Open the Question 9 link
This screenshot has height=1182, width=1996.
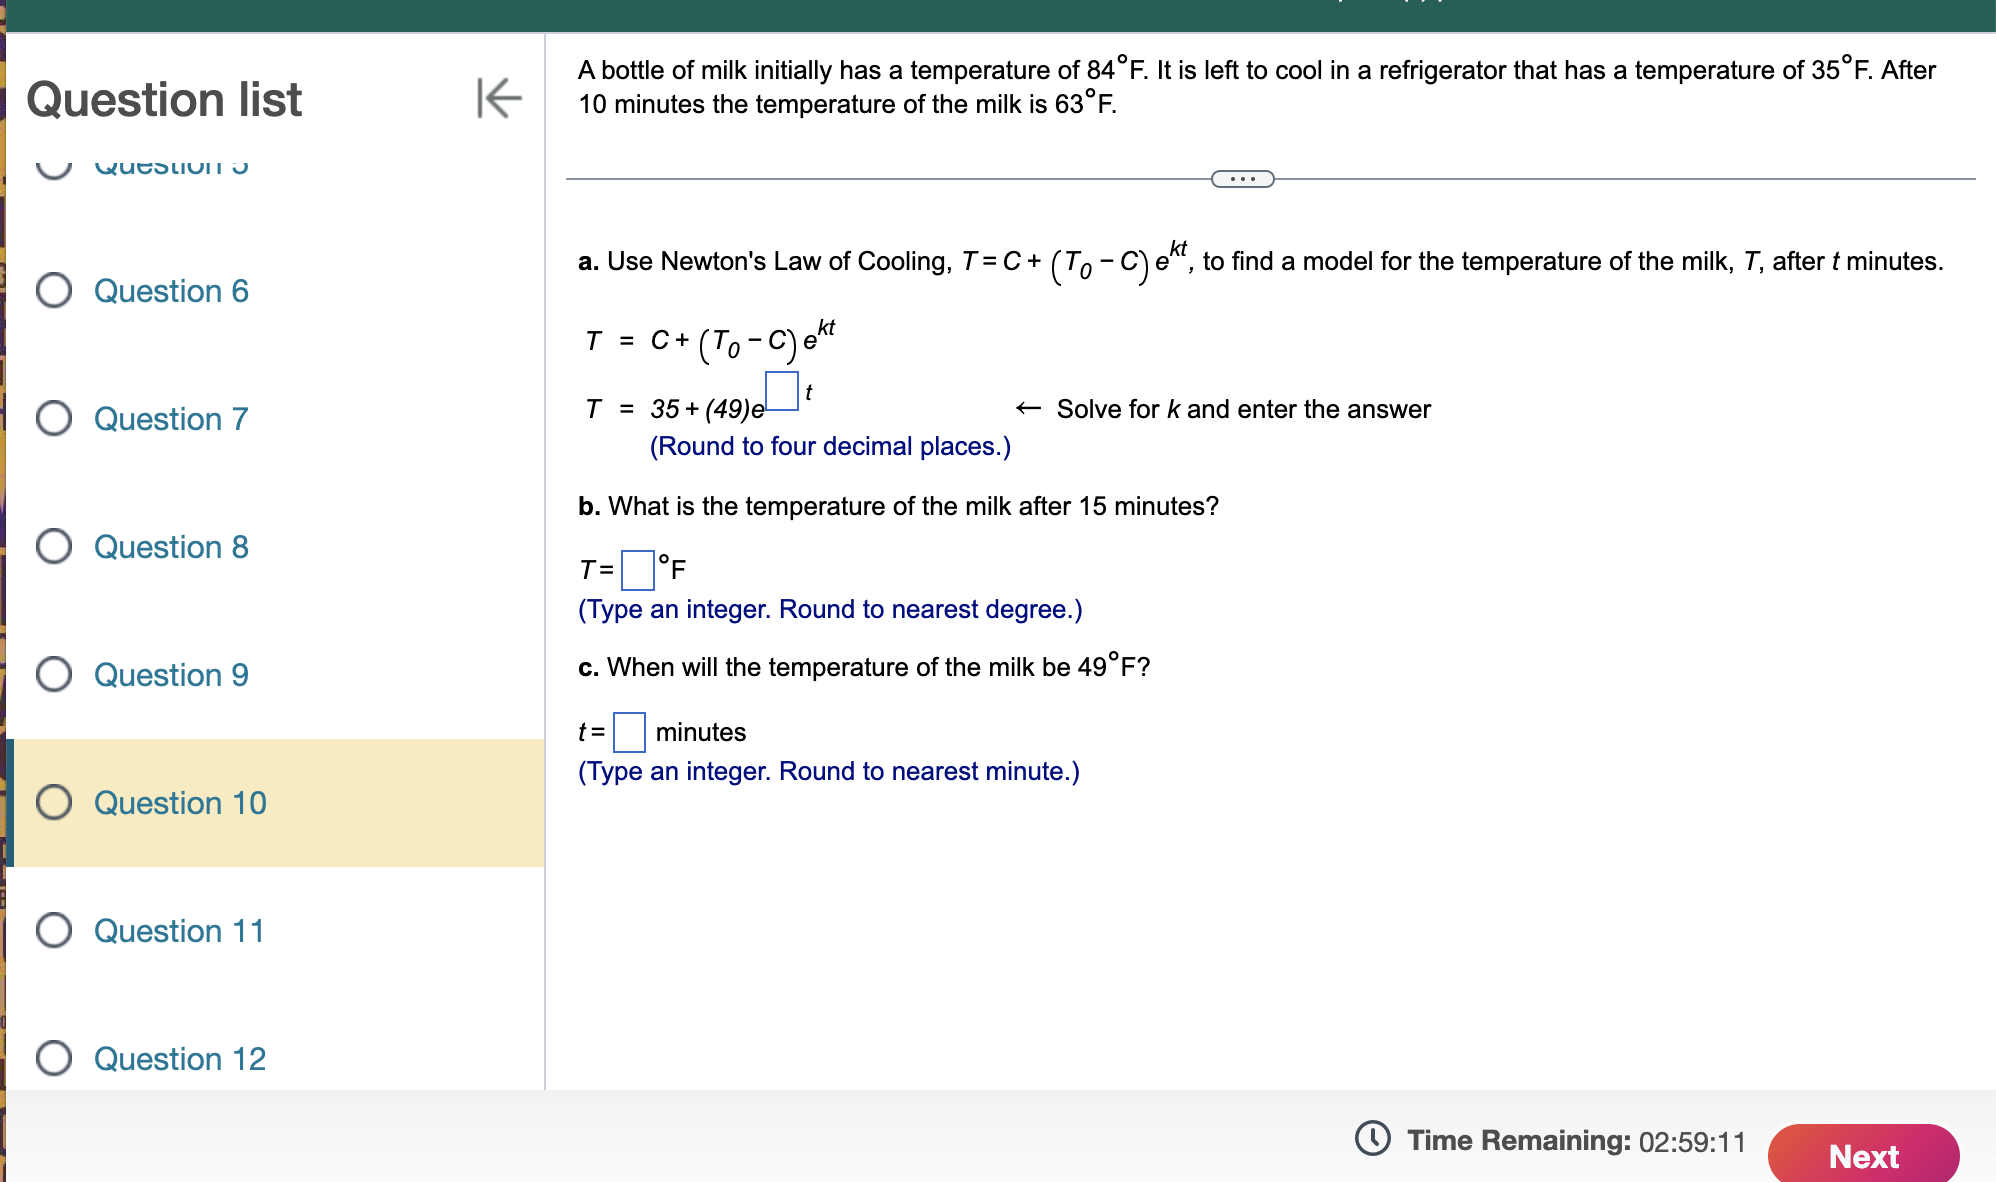[171, 675]
